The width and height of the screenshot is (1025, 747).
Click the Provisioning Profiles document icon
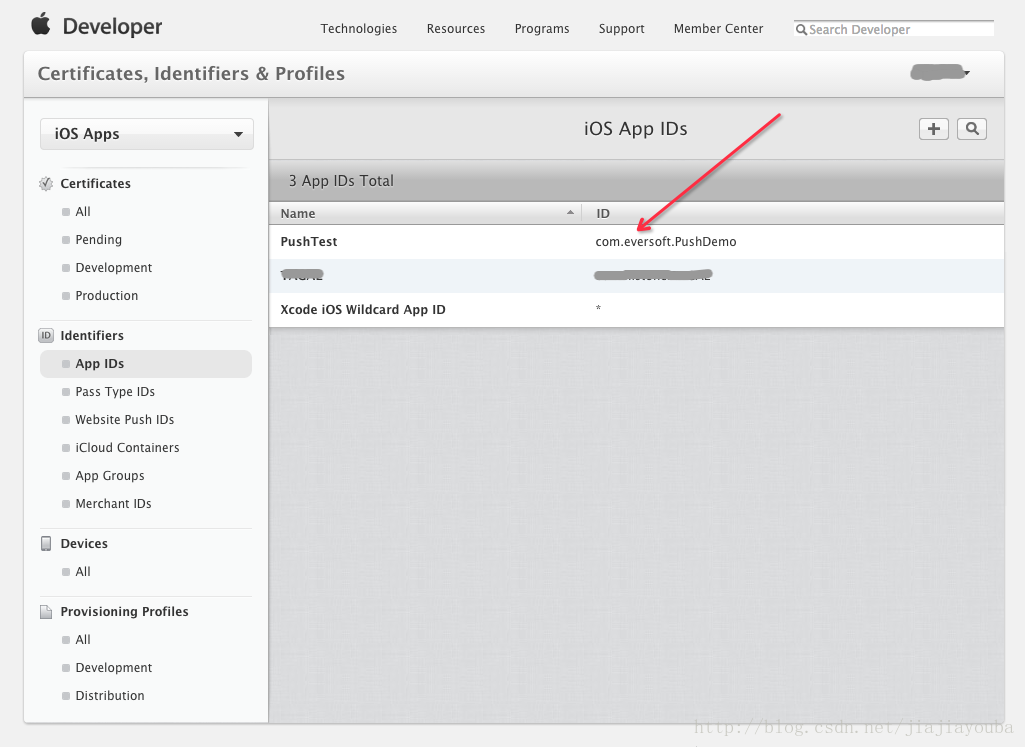point(46,612)
